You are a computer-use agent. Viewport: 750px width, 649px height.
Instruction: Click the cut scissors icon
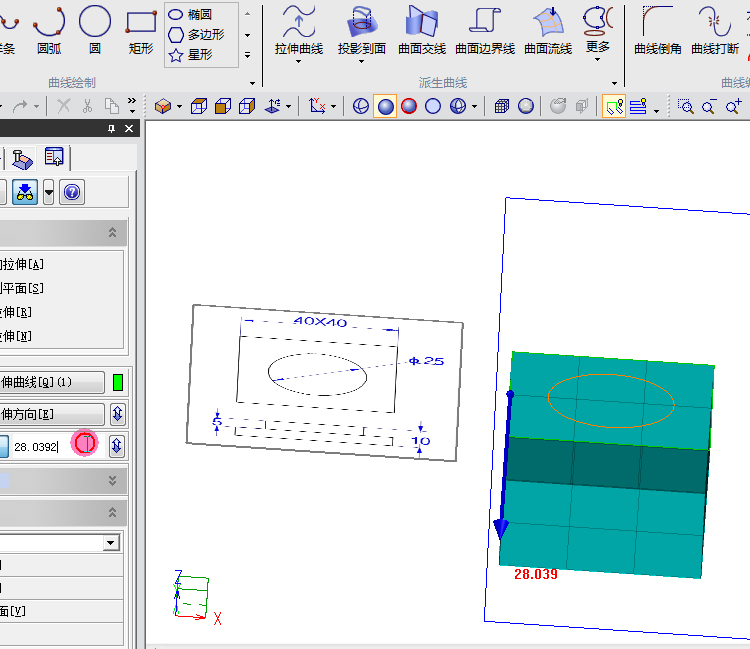[x=88, y=106]
